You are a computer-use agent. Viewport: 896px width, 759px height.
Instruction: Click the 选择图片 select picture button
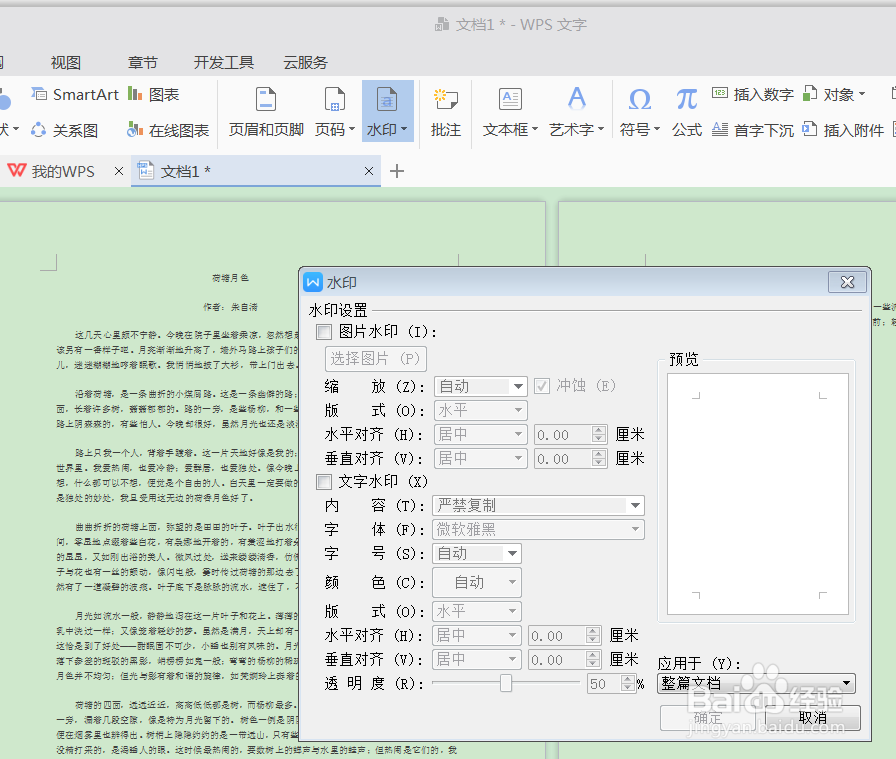(x=375, y=358)
